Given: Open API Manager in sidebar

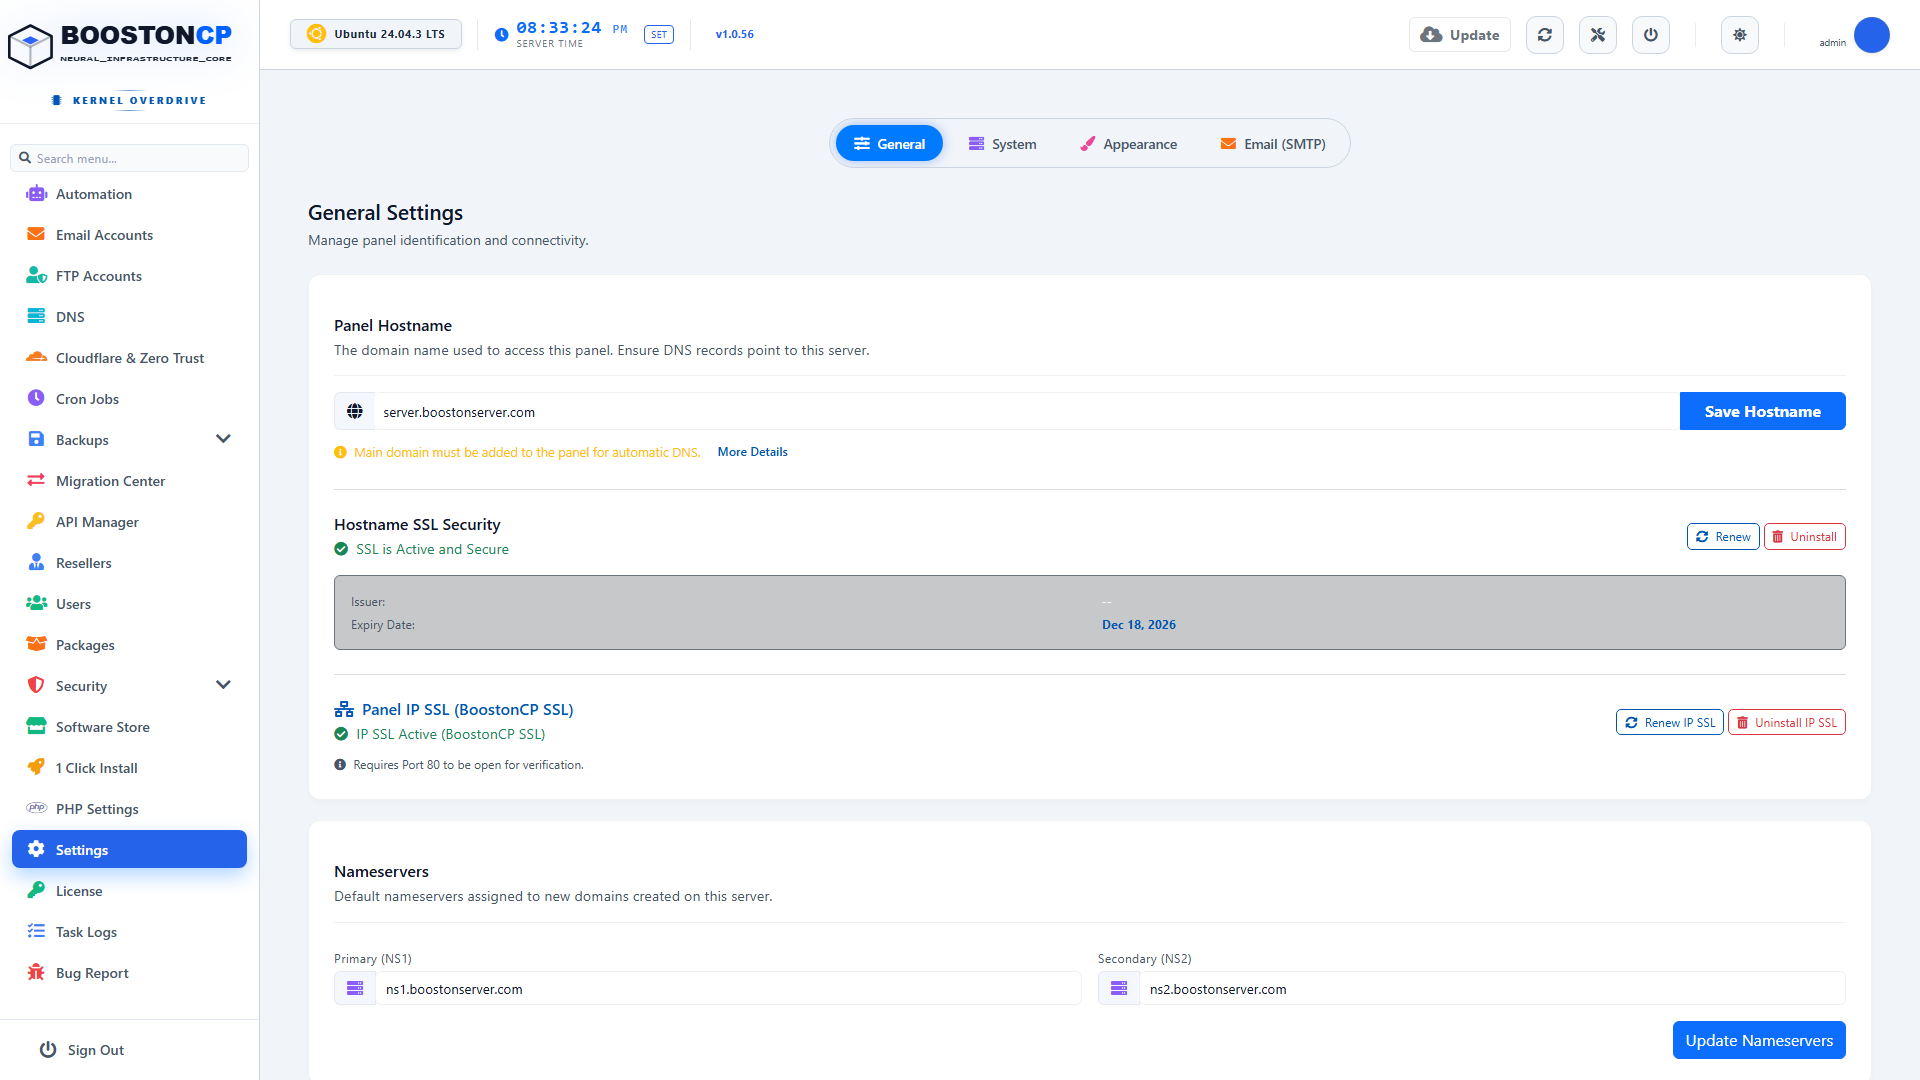Looking at the screenshot, I should pos(129,522).
